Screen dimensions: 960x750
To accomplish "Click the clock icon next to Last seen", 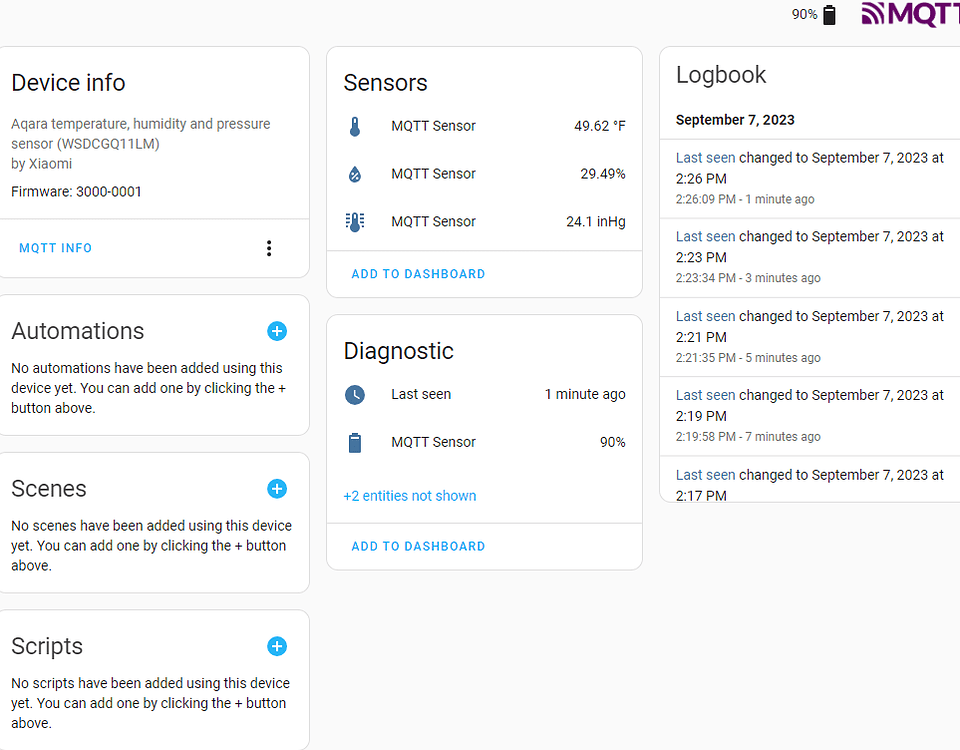I will click(355, 394).
